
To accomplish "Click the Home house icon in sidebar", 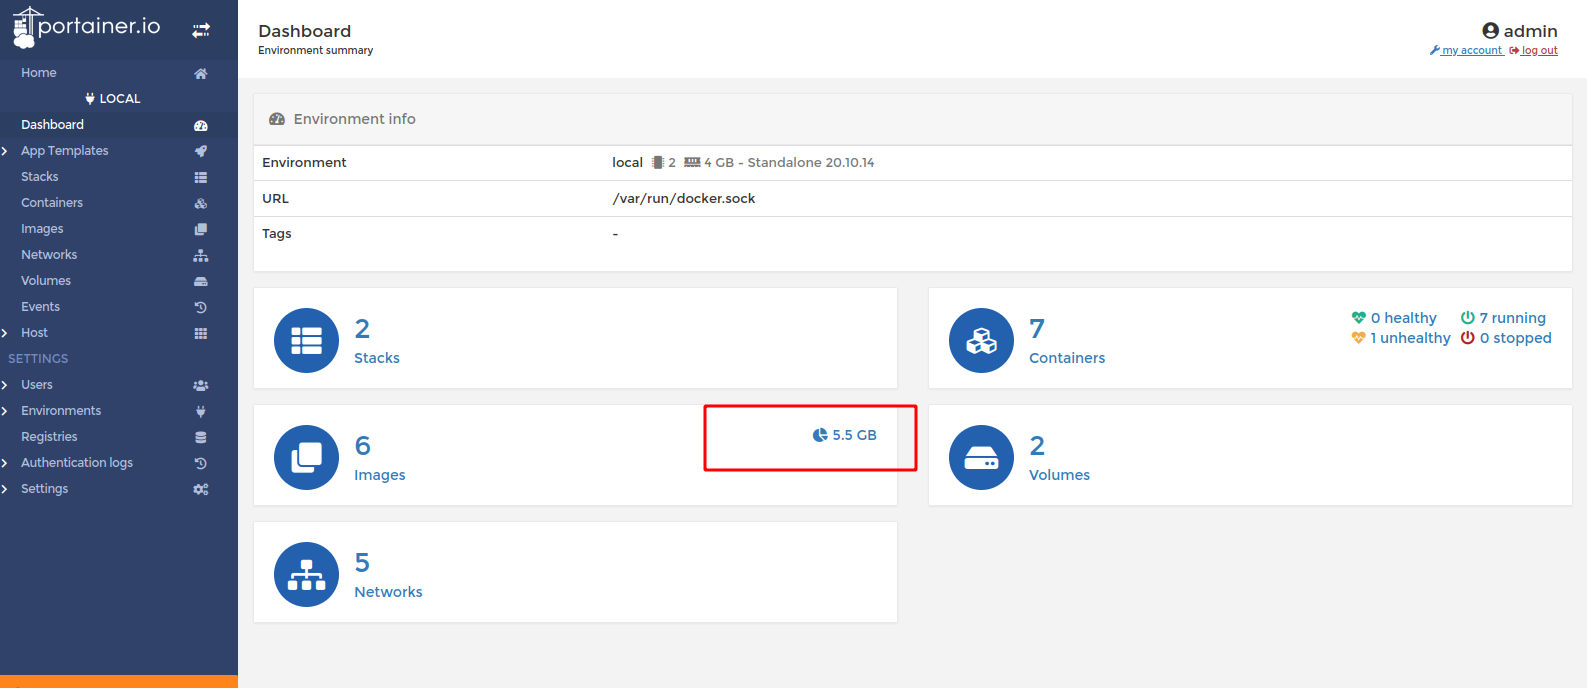I will click(x=201, y=73).
